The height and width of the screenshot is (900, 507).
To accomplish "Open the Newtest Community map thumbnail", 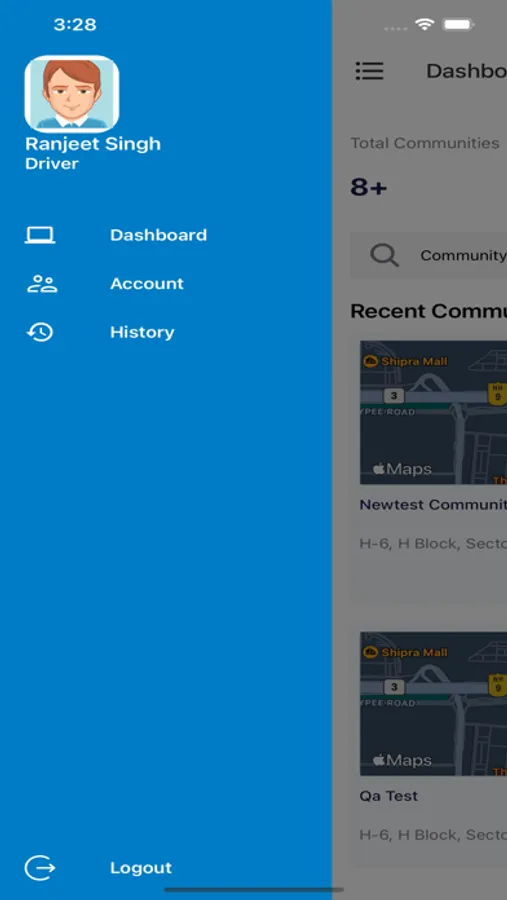I will pyautogui.click(x=434, y=412).
